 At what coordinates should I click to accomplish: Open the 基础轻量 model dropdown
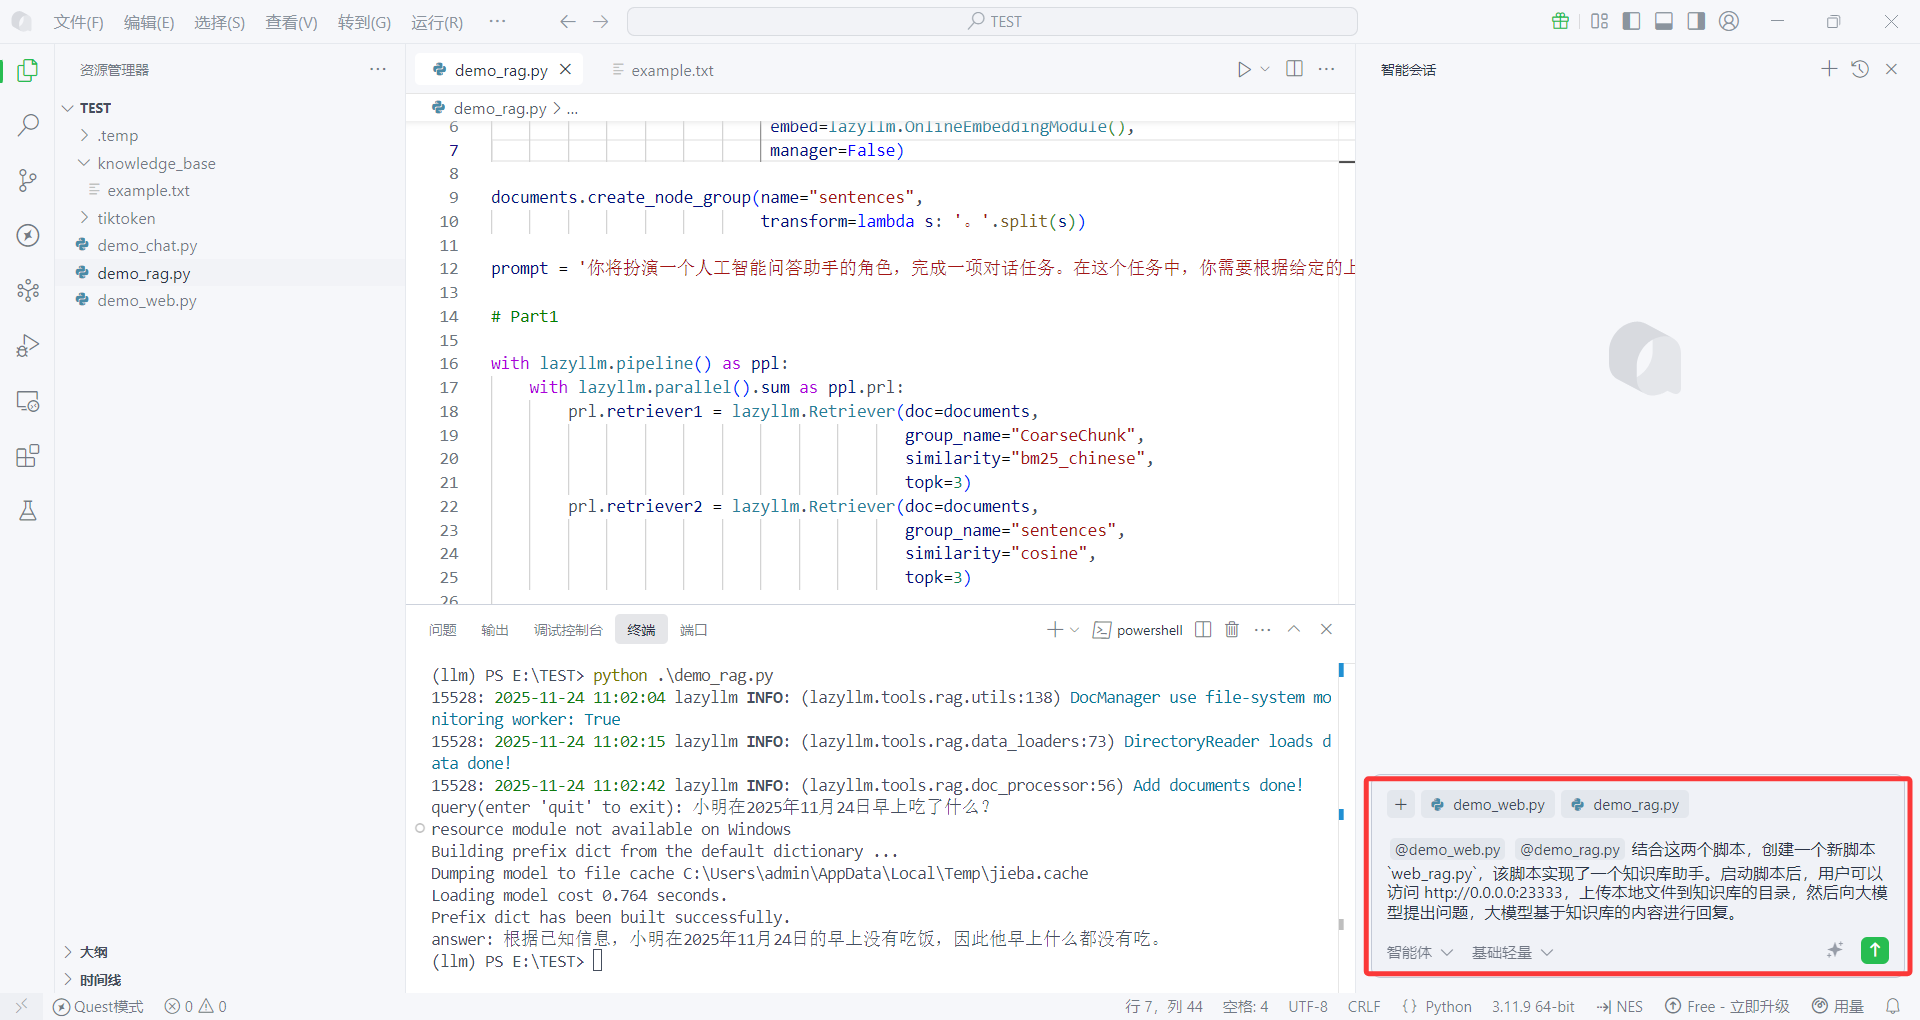coord(1512,953)
